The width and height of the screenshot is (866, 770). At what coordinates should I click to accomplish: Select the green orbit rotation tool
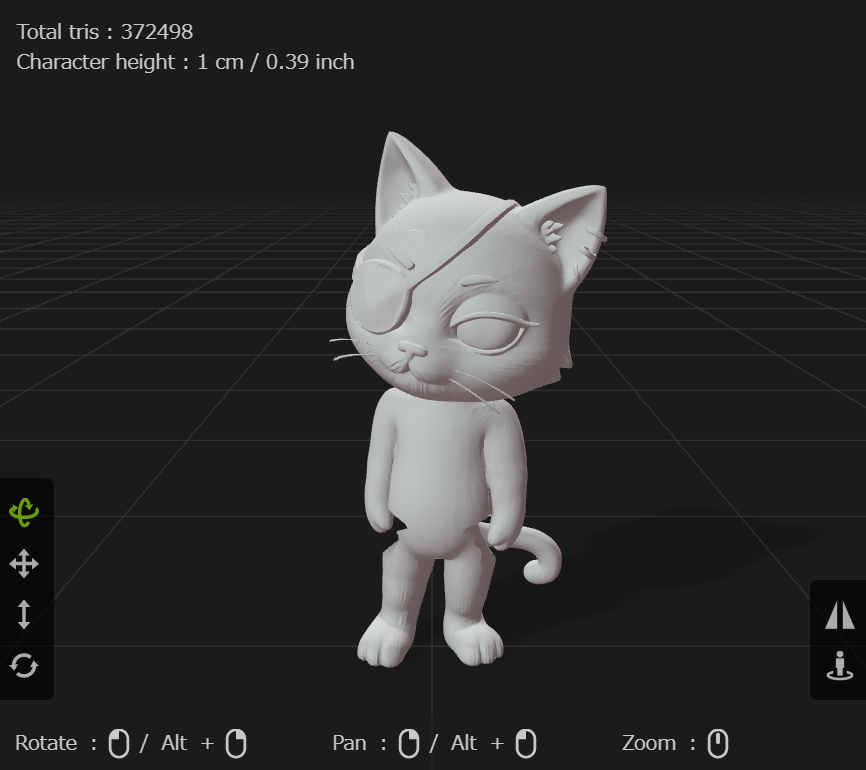(25, 511)
